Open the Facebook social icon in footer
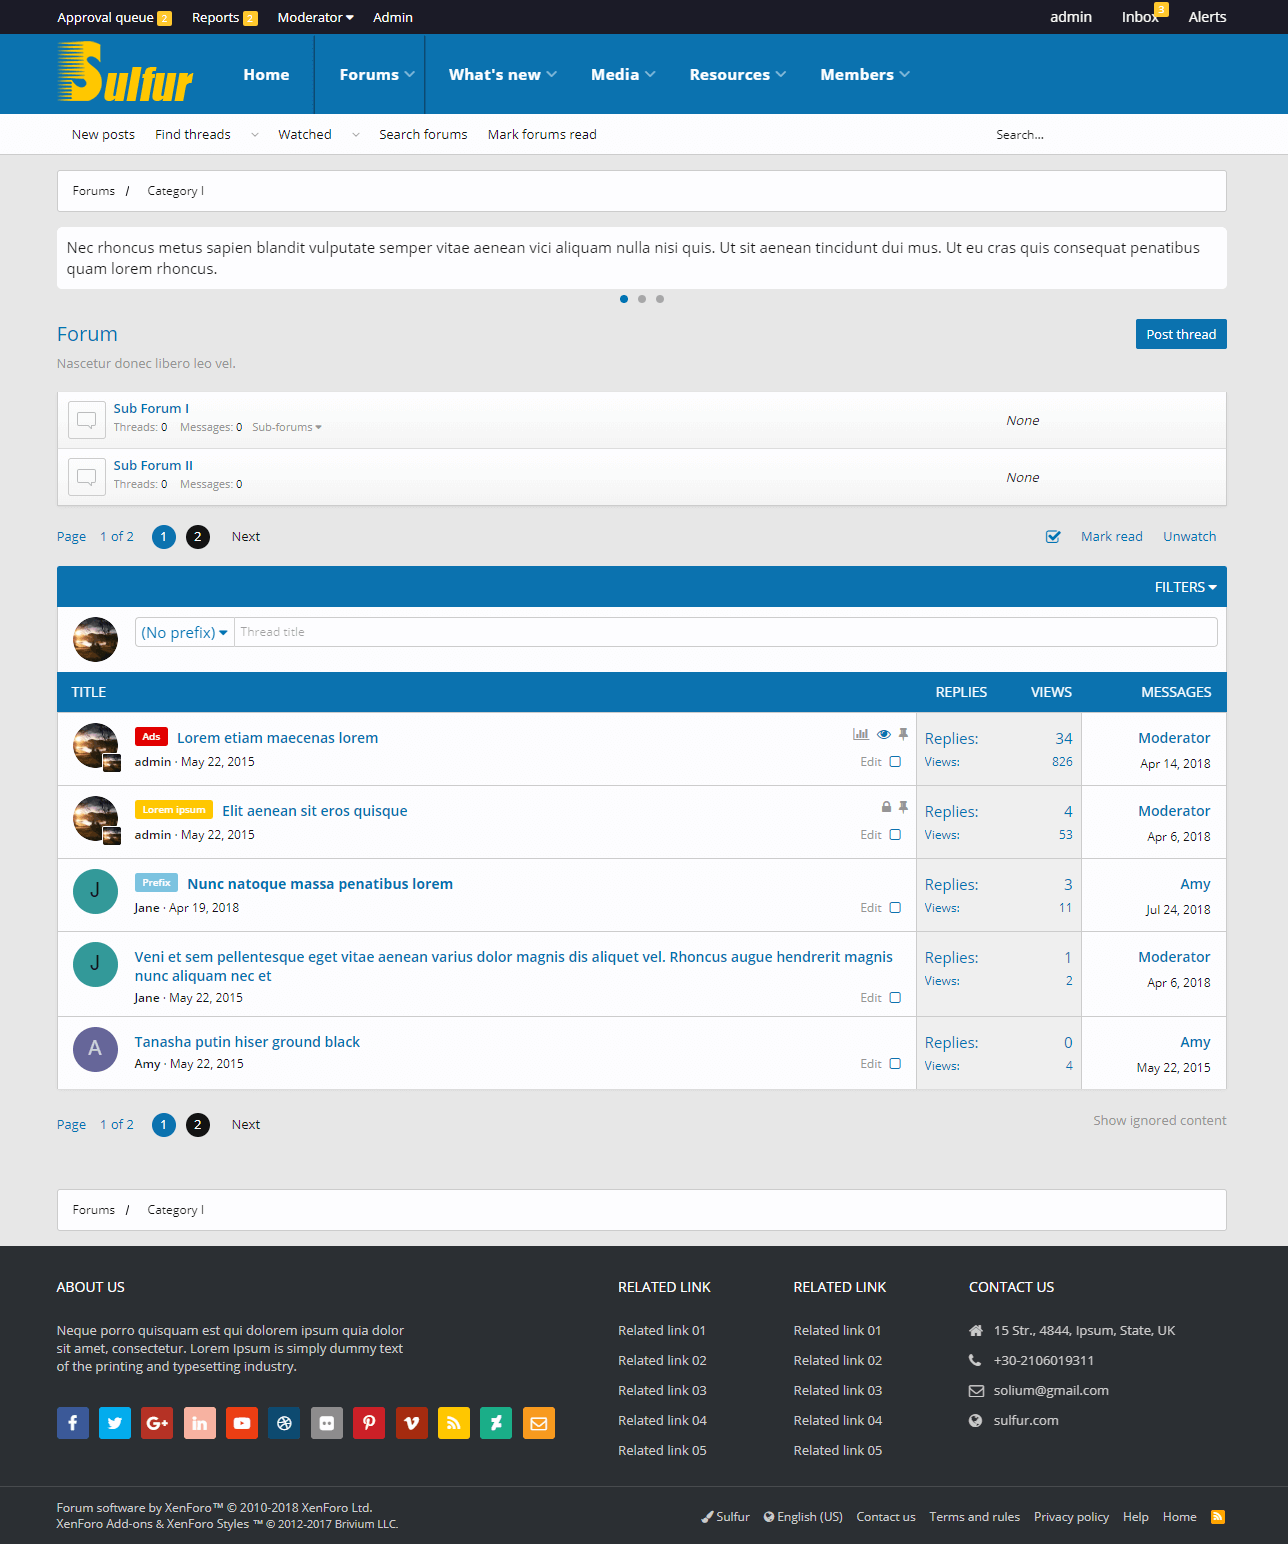This screenshot has width=1288, height=1544. point(73,1423)
